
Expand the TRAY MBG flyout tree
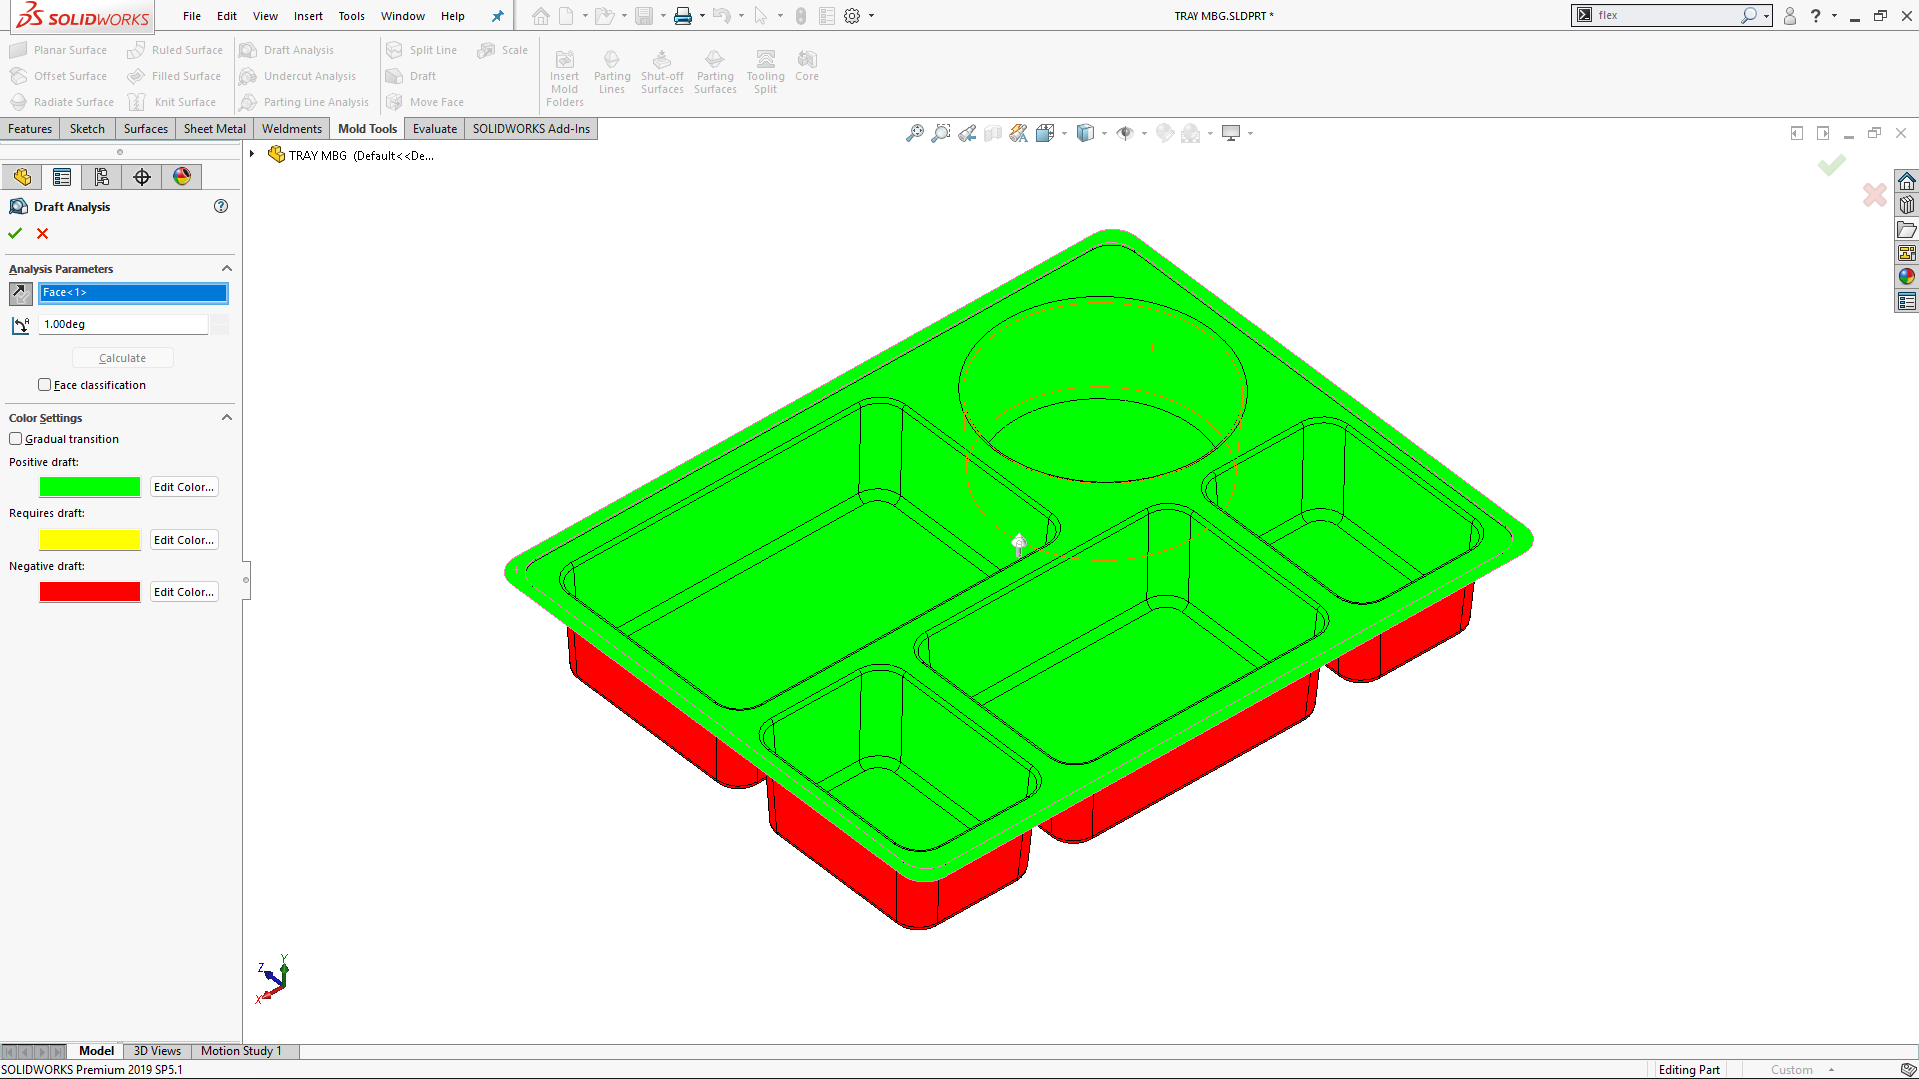pyautogui.click(x=252, y=155)
